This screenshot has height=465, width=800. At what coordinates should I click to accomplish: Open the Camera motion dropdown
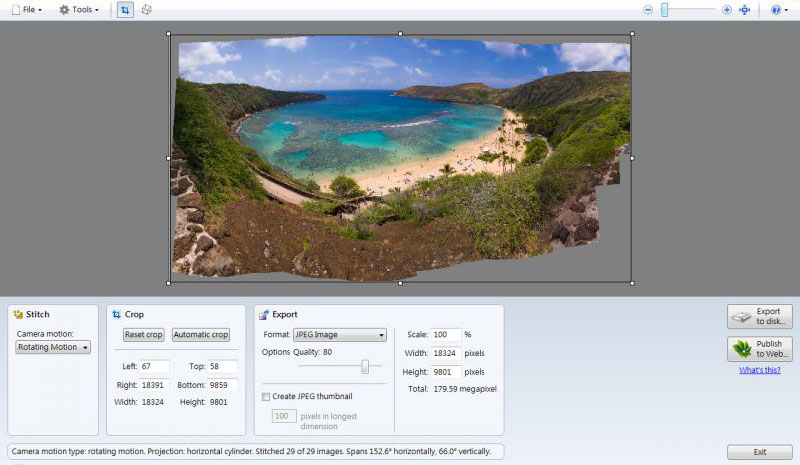pos(53,347)
